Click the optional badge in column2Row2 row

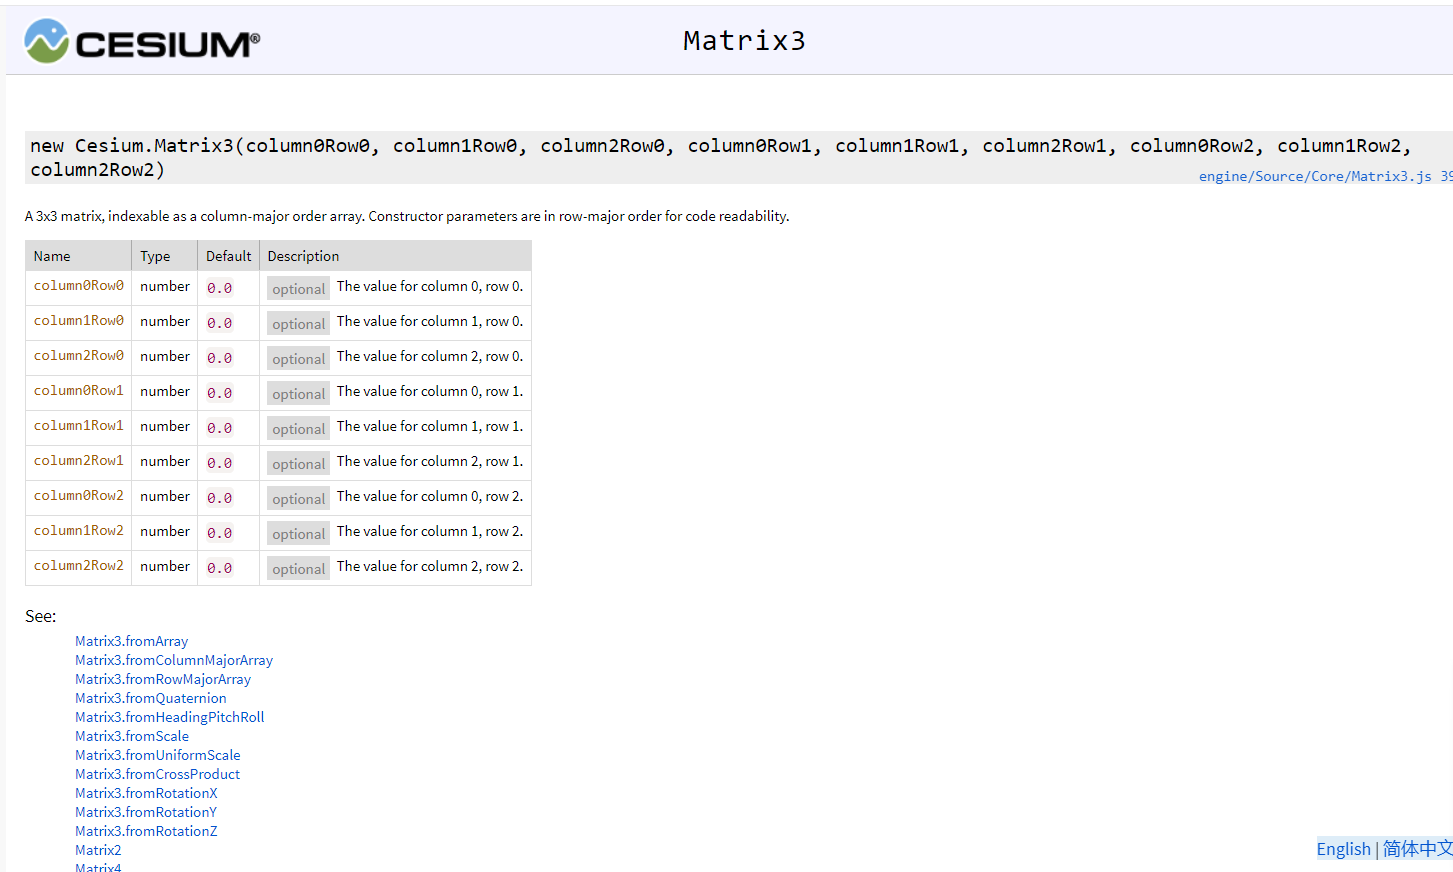(x=298, y=569)
